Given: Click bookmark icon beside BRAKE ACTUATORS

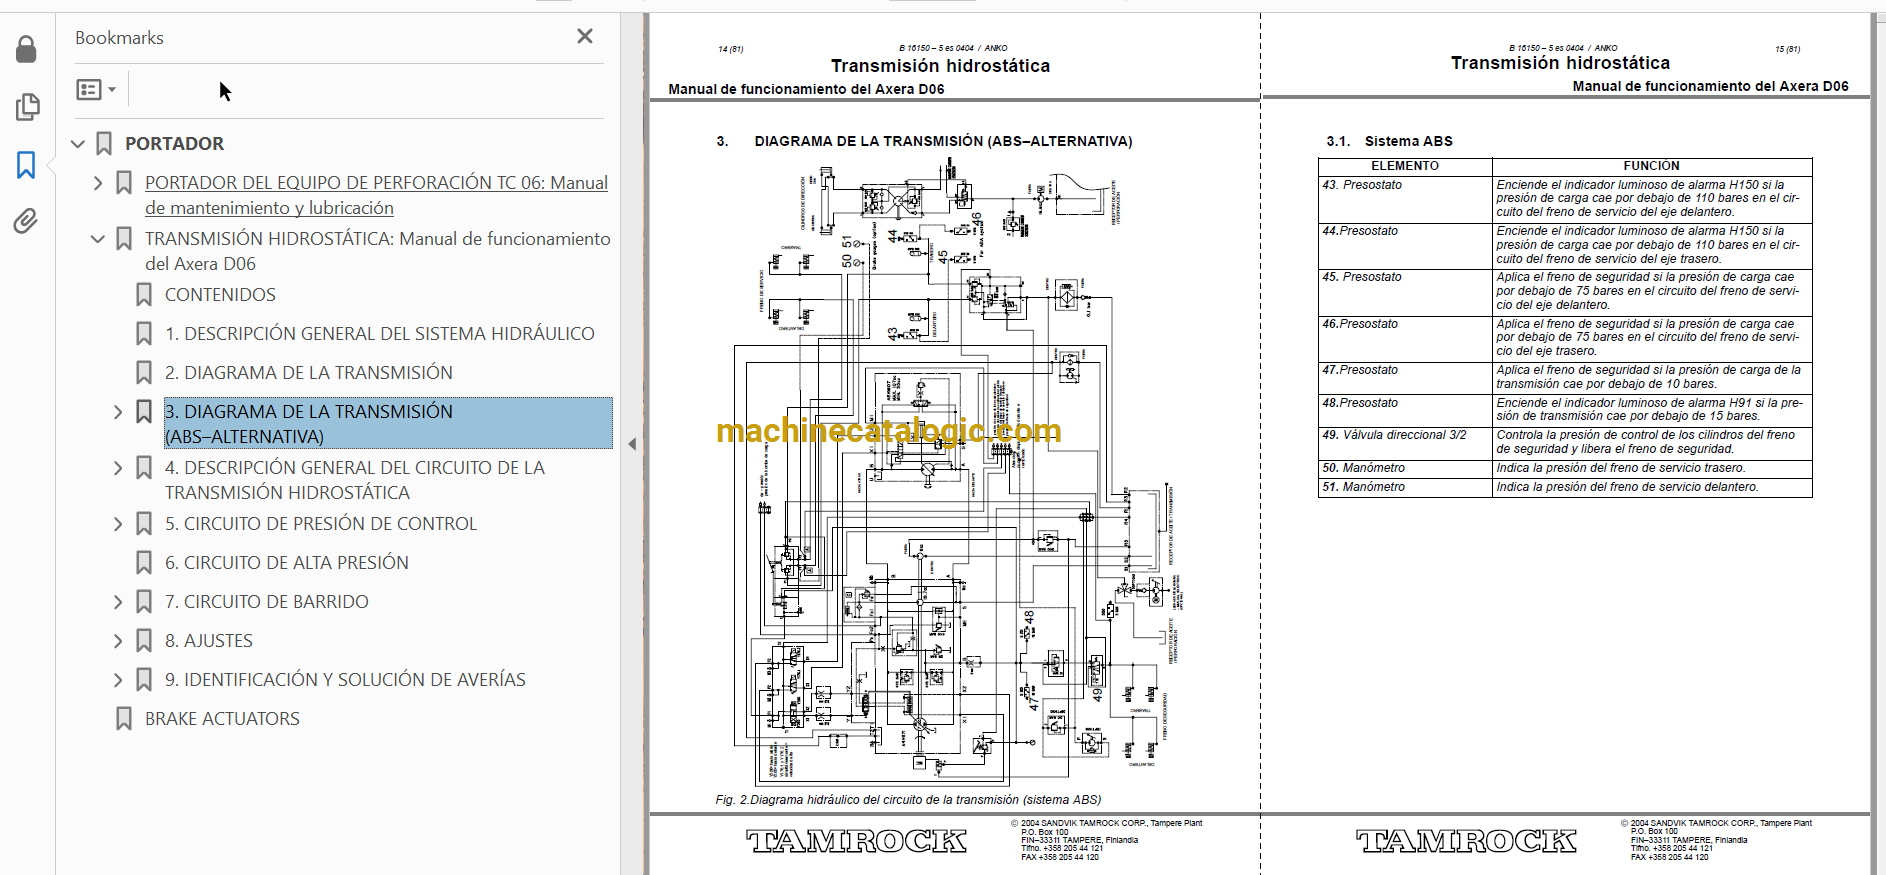Looking at the screenshot, I should click(124, 719).
